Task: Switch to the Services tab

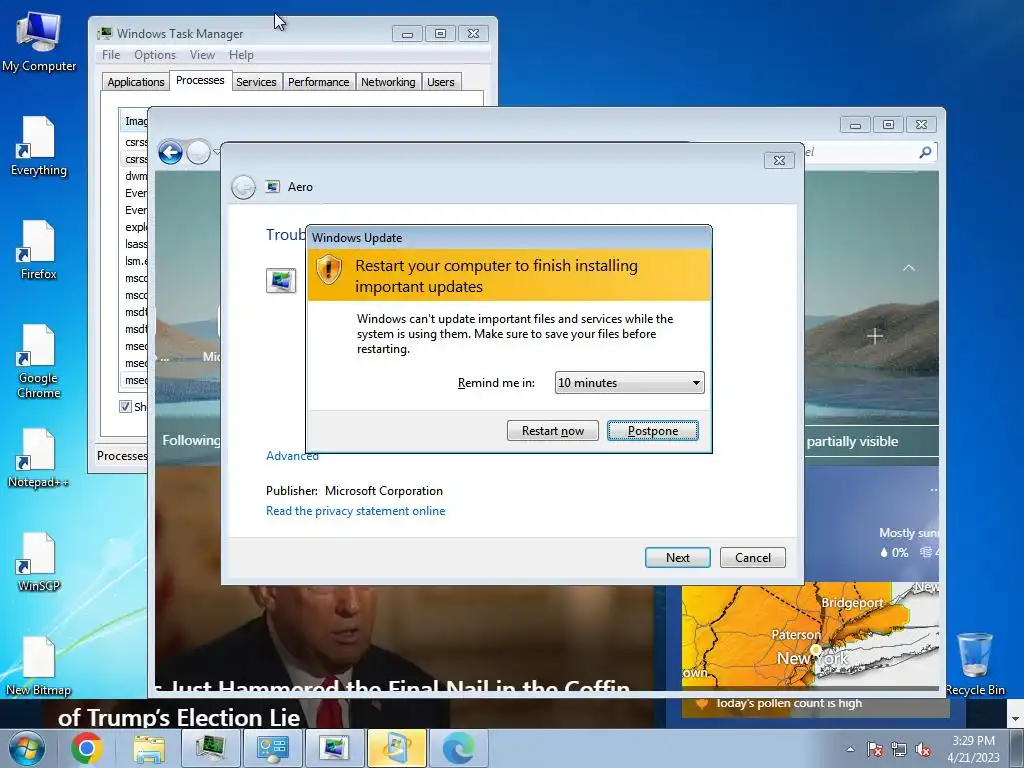Action: click(256, 82)
